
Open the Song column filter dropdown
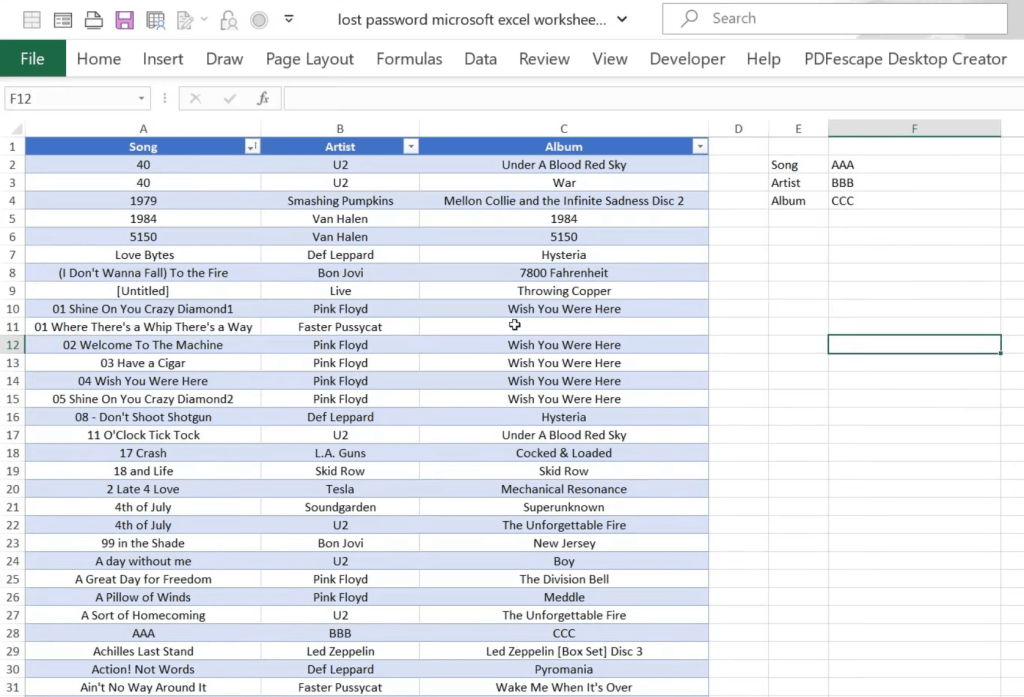251,146
